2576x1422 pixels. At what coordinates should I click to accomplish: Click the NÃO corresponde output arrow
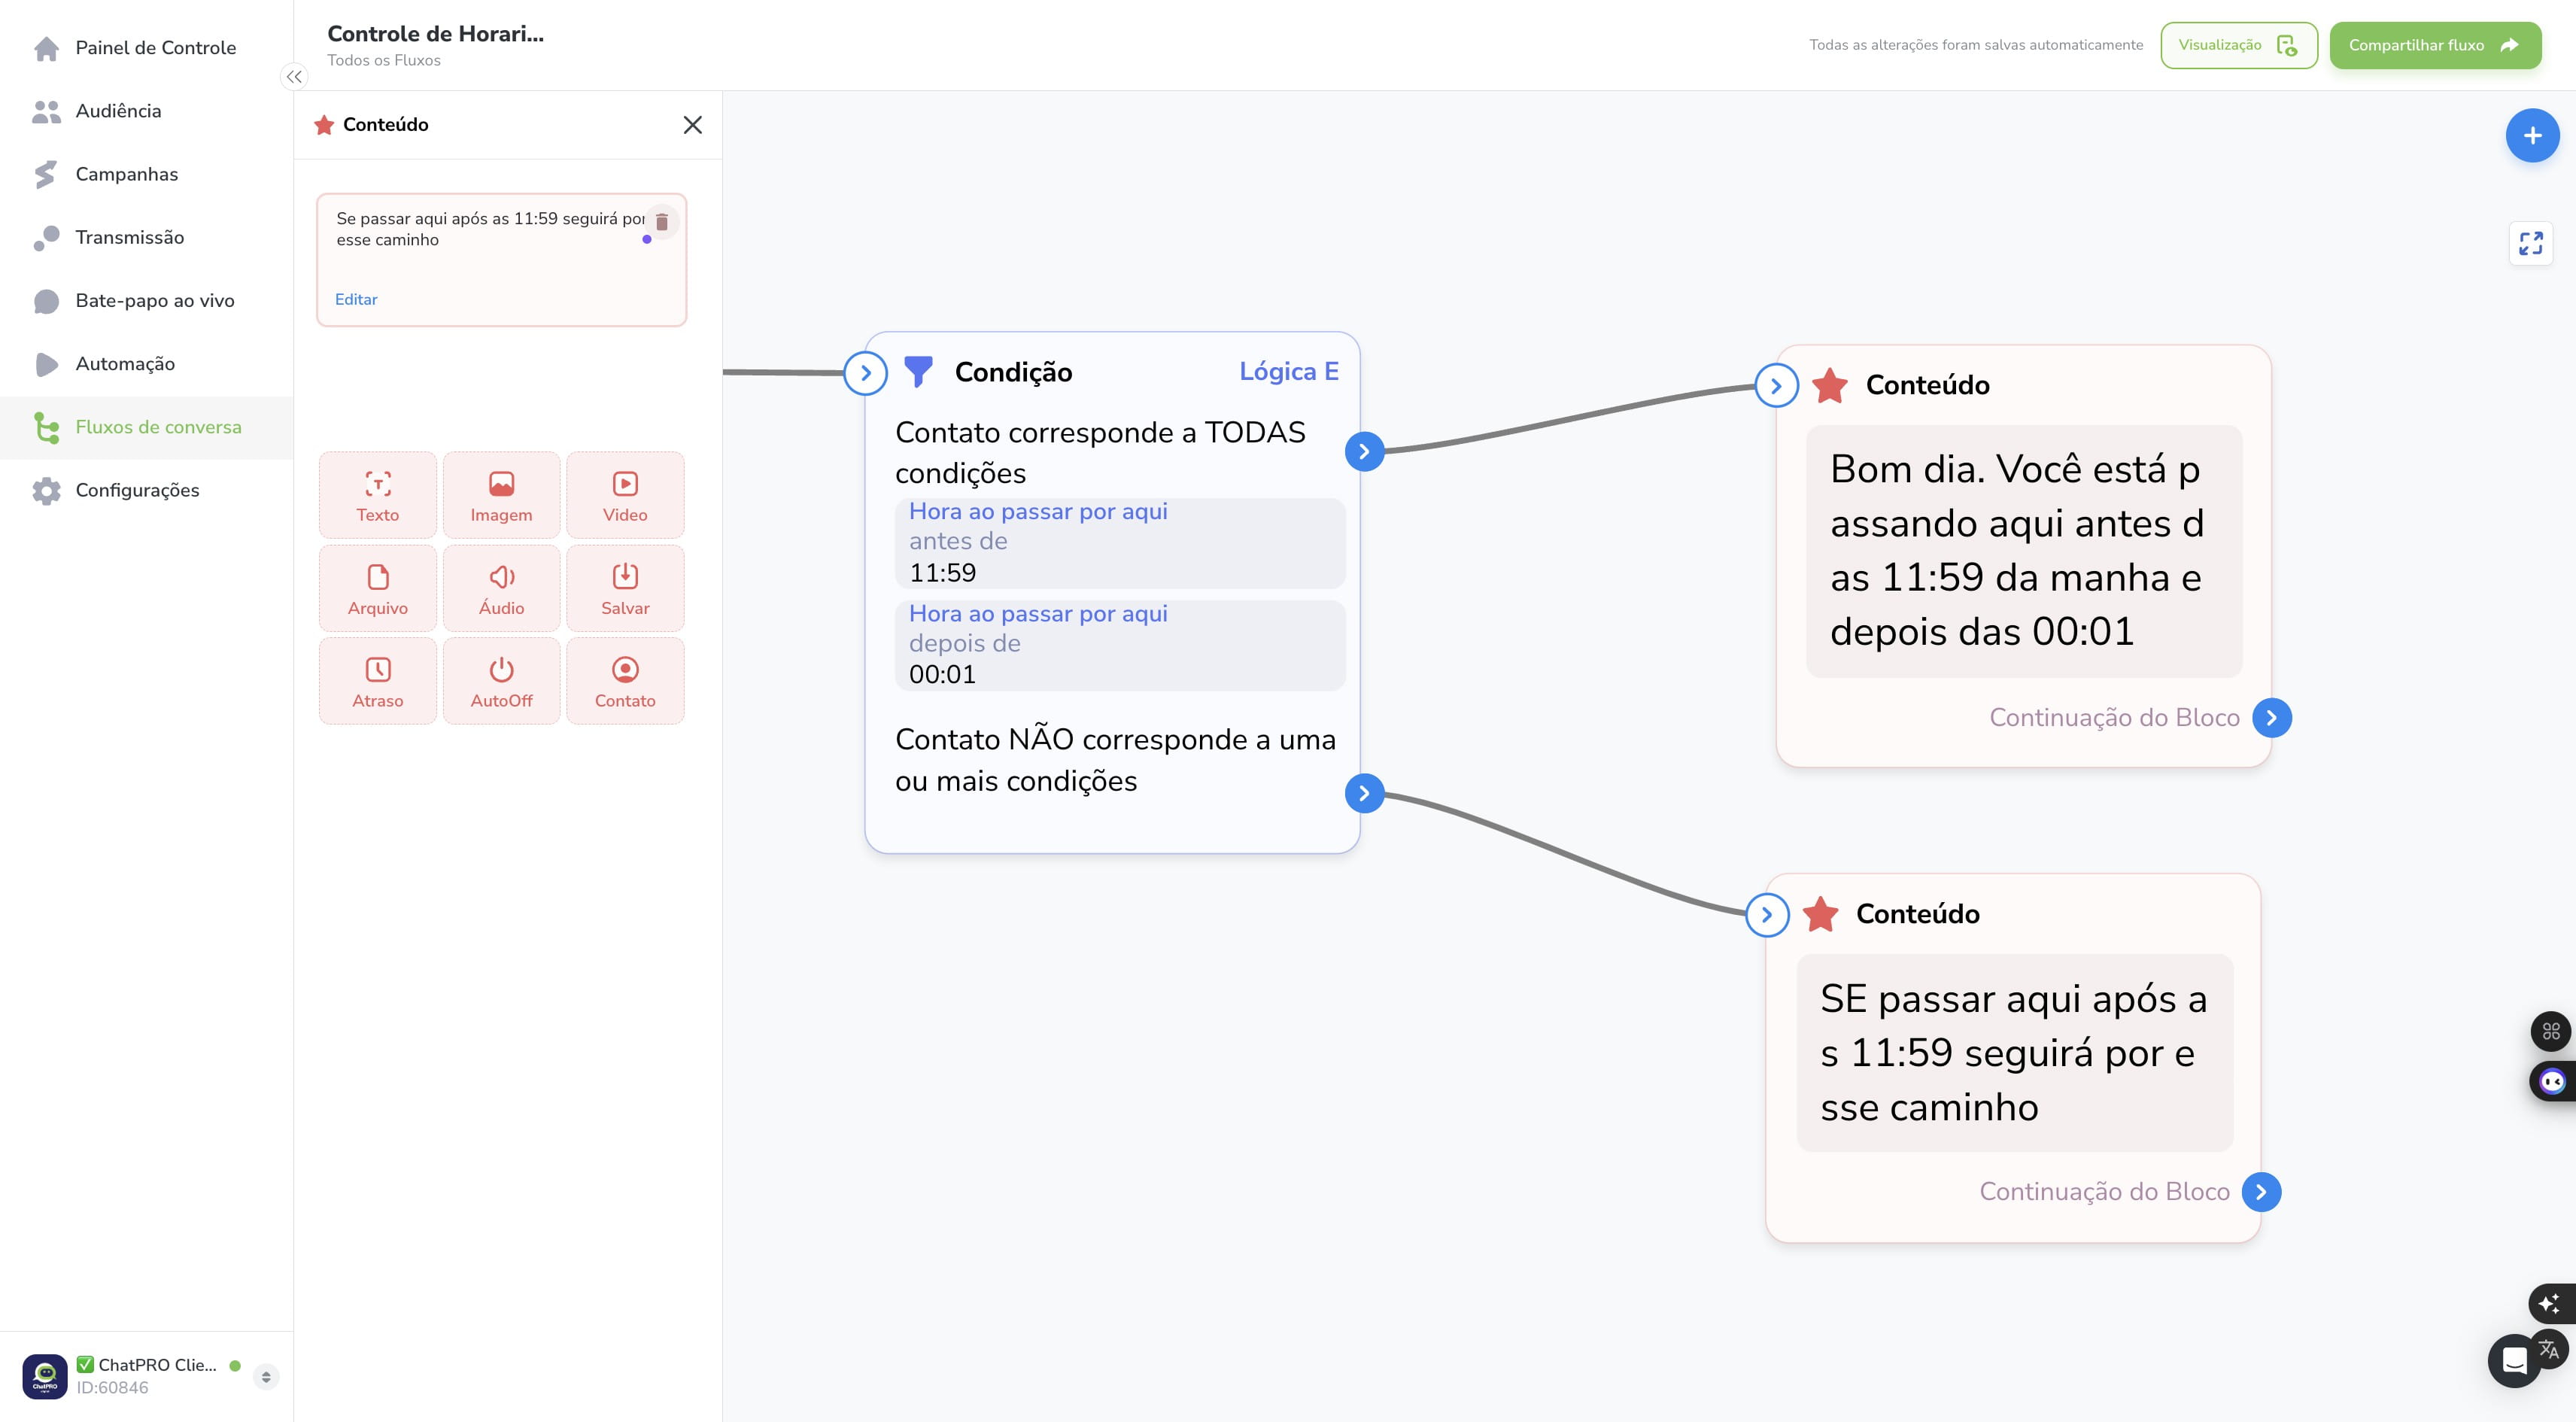tap(1364, 793)
